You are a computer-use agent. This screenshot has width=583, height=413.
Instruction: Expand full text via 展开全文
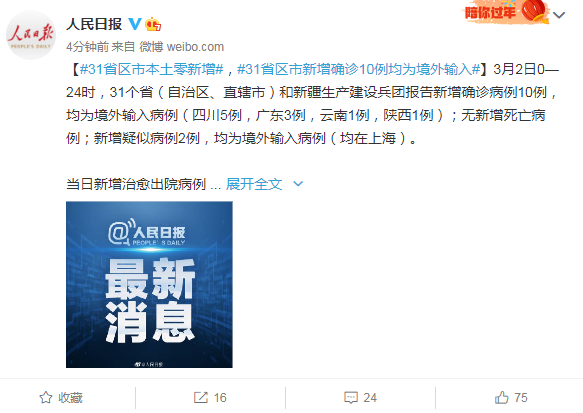pyautogui.click(x=254, y=184)
